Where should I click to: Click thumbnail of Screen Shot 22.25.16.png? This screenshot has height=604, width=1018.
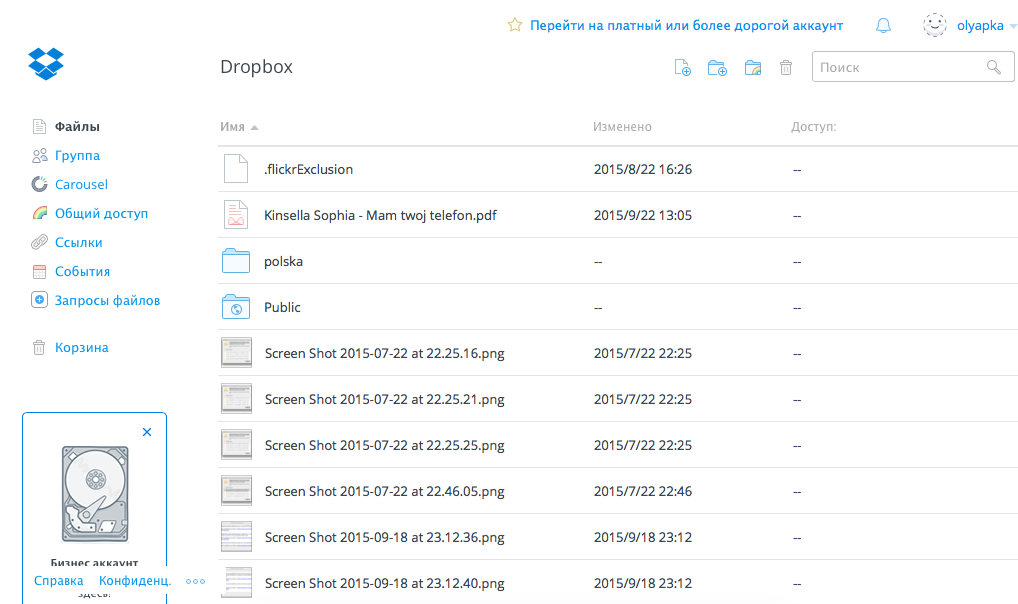click(x=236, y=353)
